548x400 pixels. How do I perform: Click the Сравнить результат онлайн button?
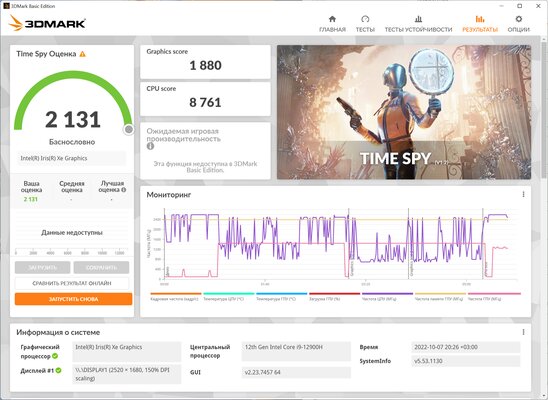coord(72,283)
